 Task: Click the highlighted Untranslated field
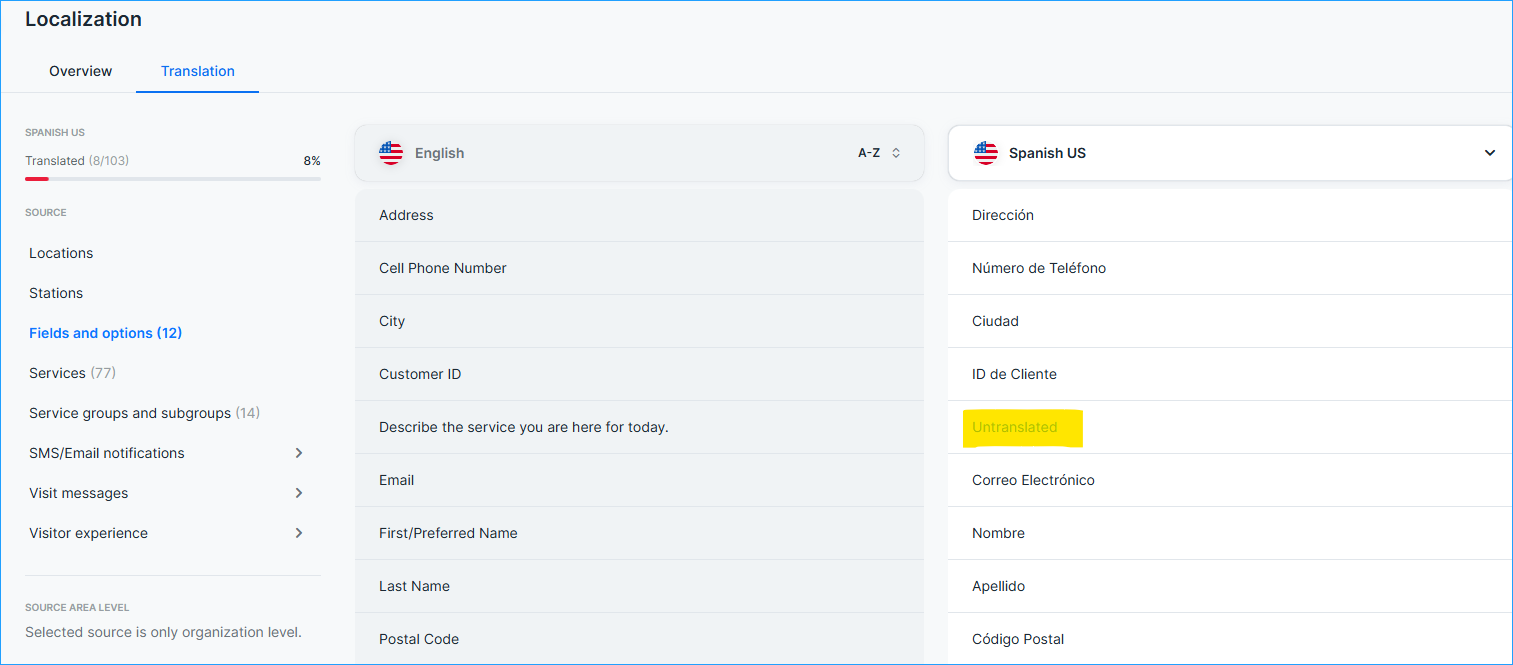coord(1014,427)
